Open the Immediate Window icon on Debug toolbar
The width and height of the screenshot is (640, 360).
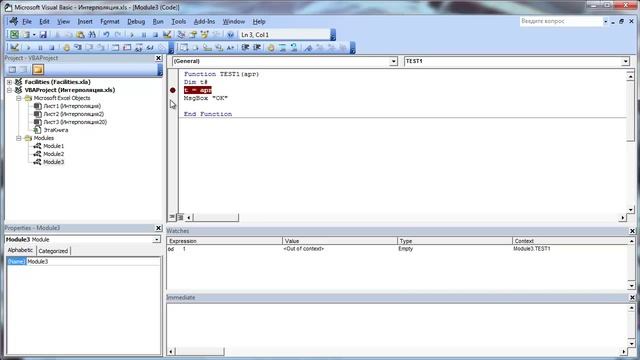tap(127, 48)
